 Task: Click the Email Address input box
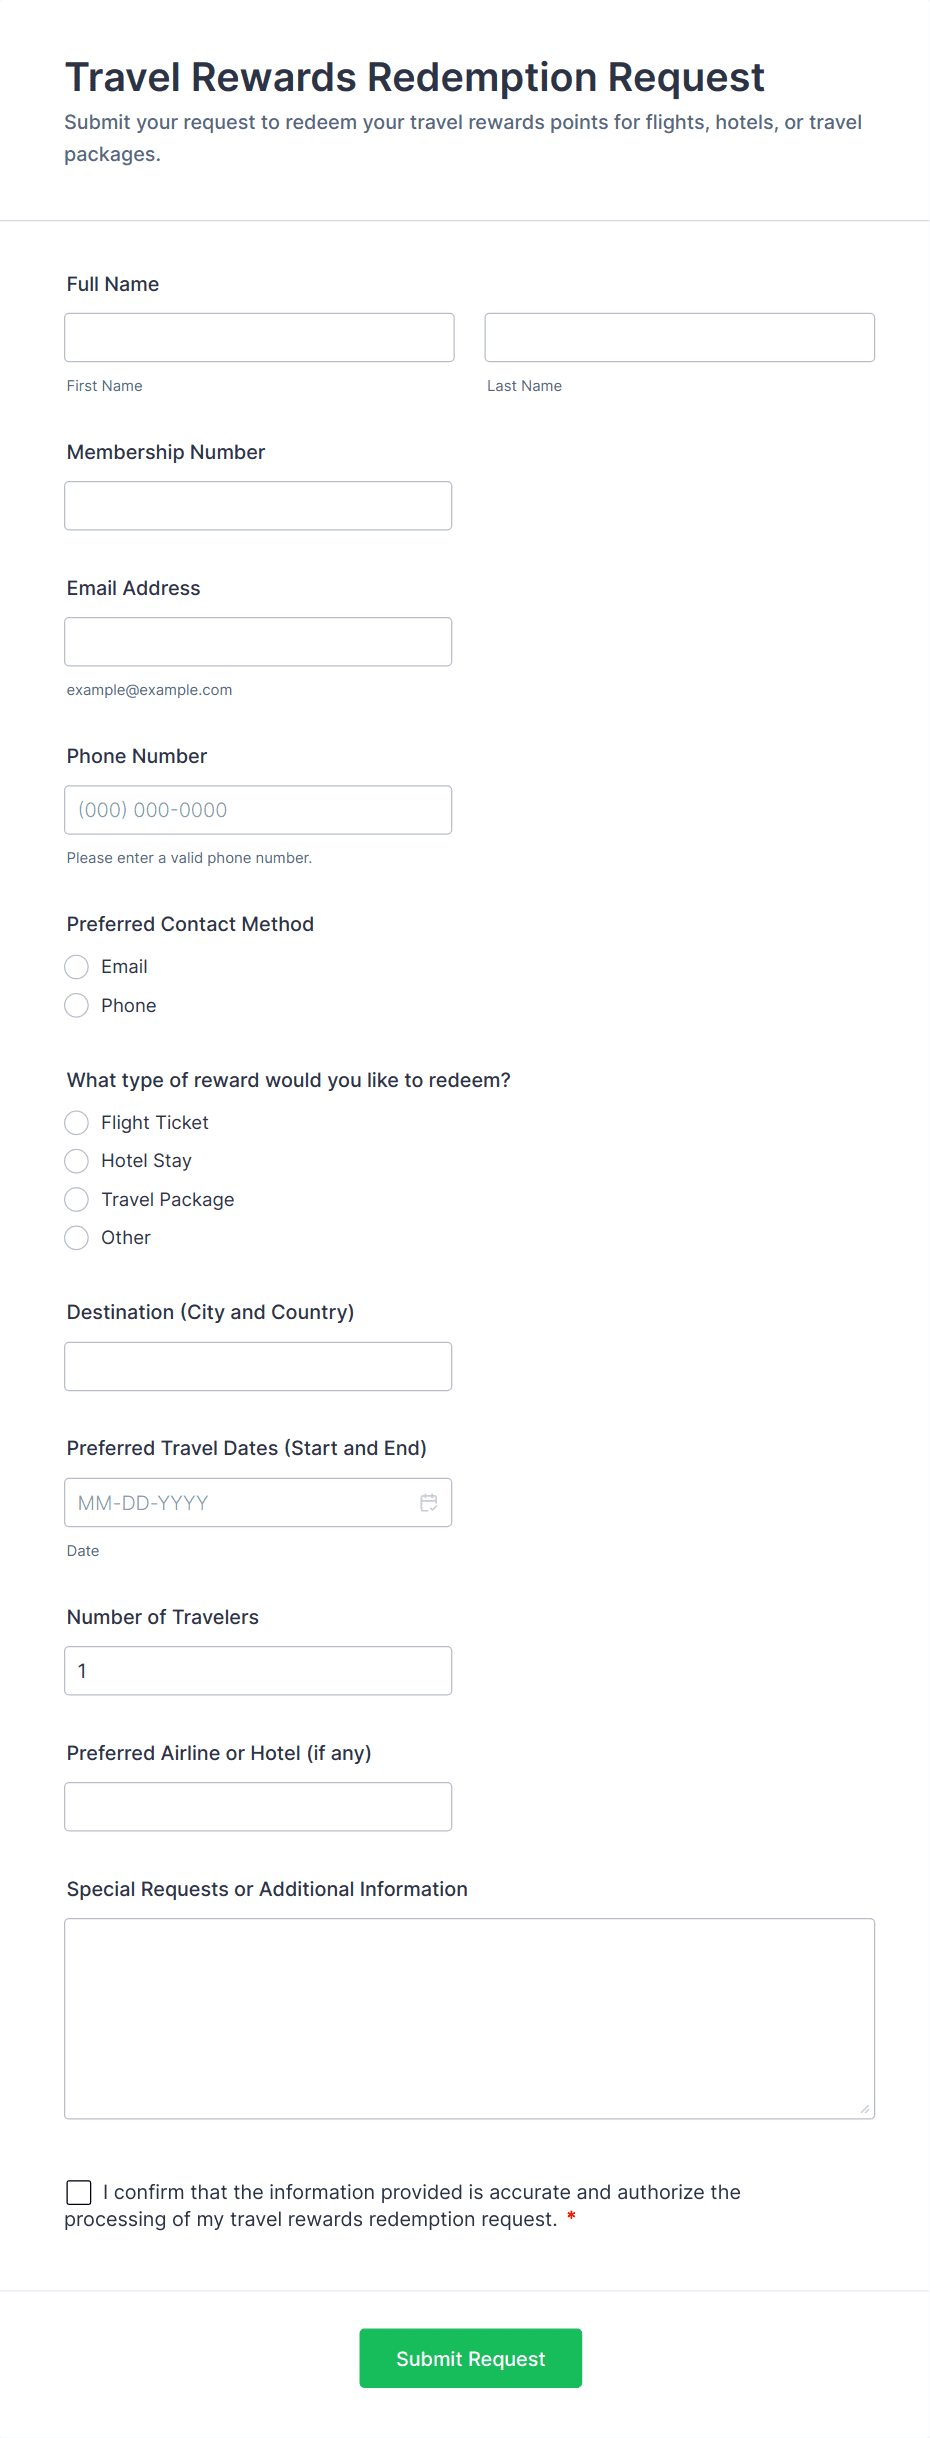pyautogui.click(x=258, y=642)
